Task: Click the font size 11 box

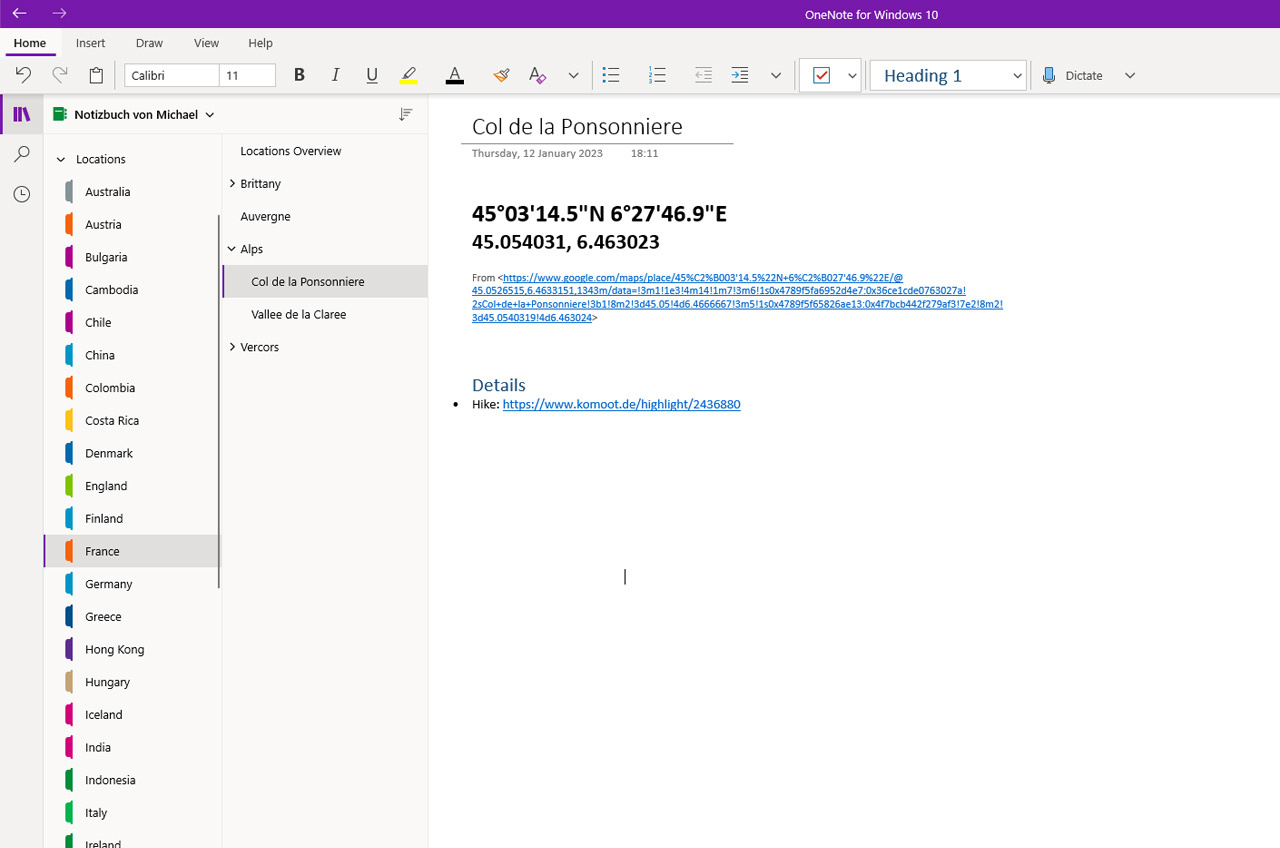Action: tap(247, 75)
